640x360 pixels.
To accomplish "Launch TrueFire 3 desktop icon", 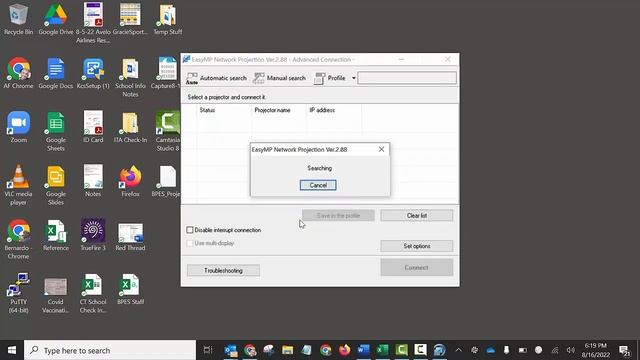I will point(93,235).
